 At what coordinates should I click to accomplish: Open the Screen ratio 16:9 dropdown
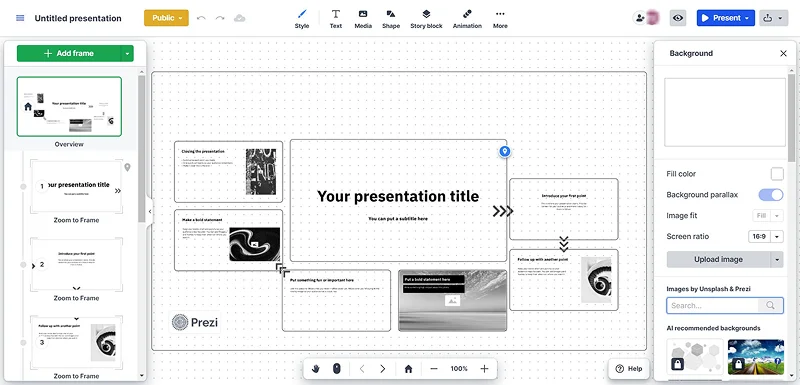(x=765, y=237)
